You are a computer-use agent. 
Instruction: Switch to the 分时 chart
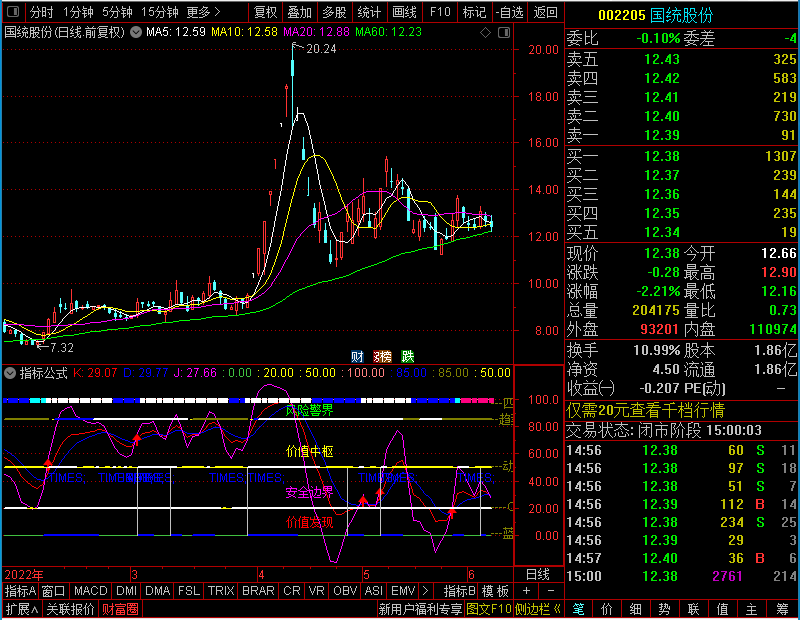41,12
